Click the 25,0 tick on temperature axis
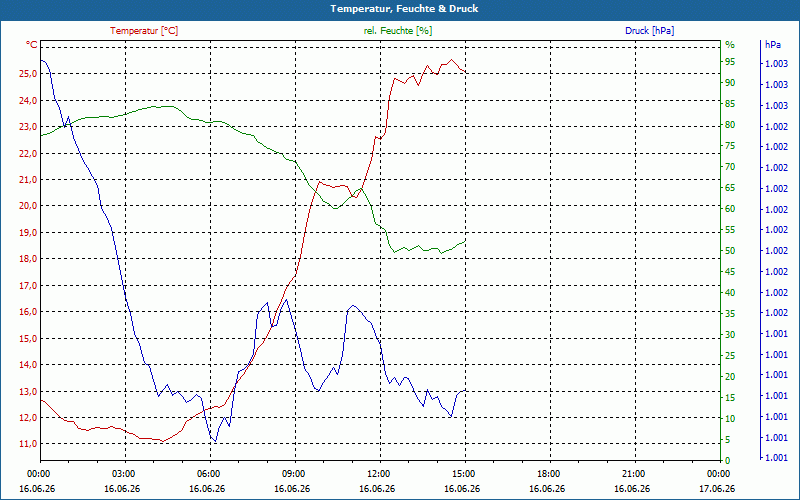Image resolution: width=800 pixels, height=500 pixels. (28, 74)
